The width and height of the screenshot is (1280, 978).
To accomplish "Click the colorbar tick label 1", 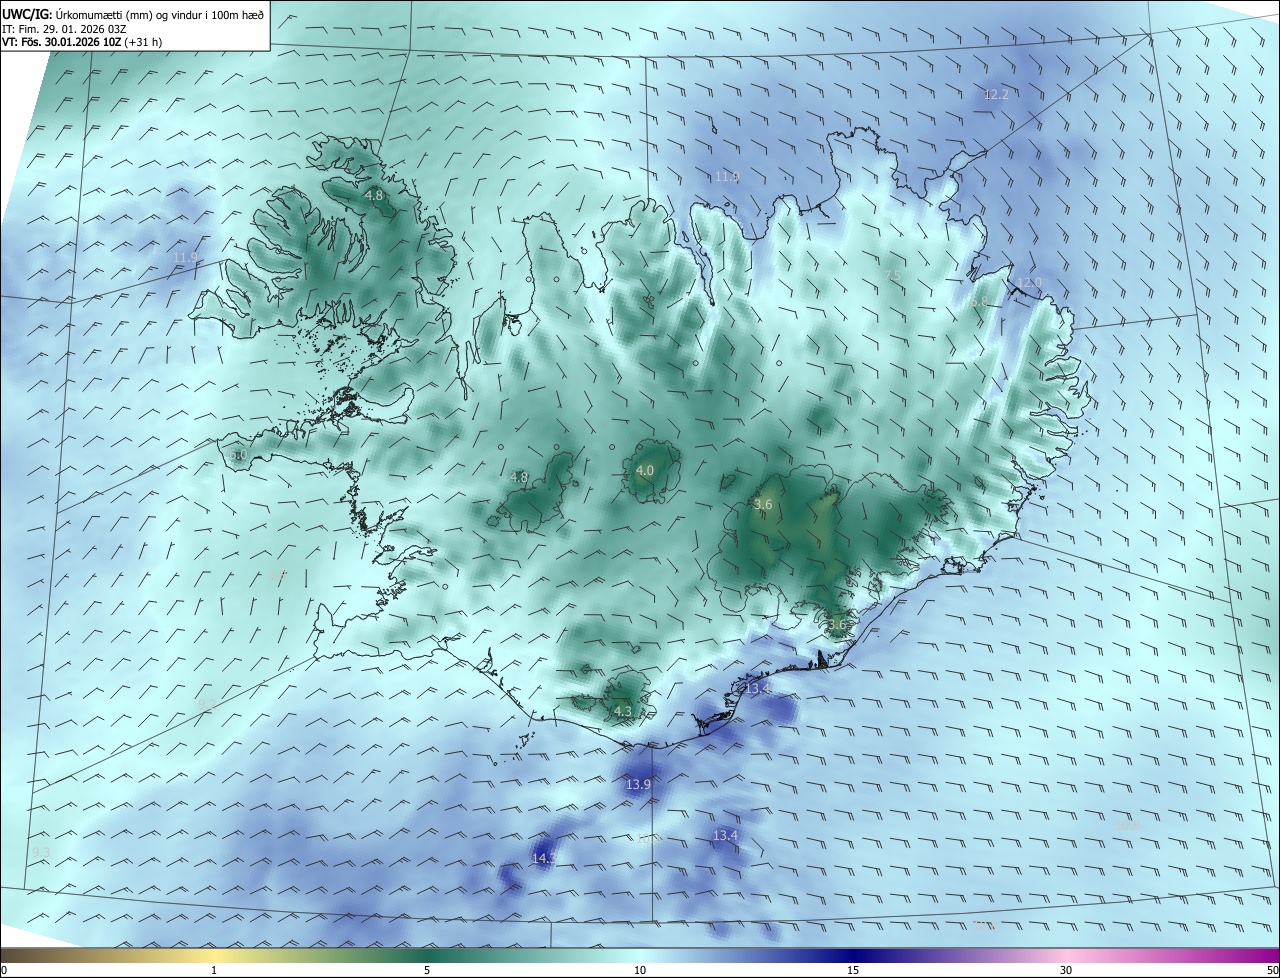I will [x=214, y=970].
